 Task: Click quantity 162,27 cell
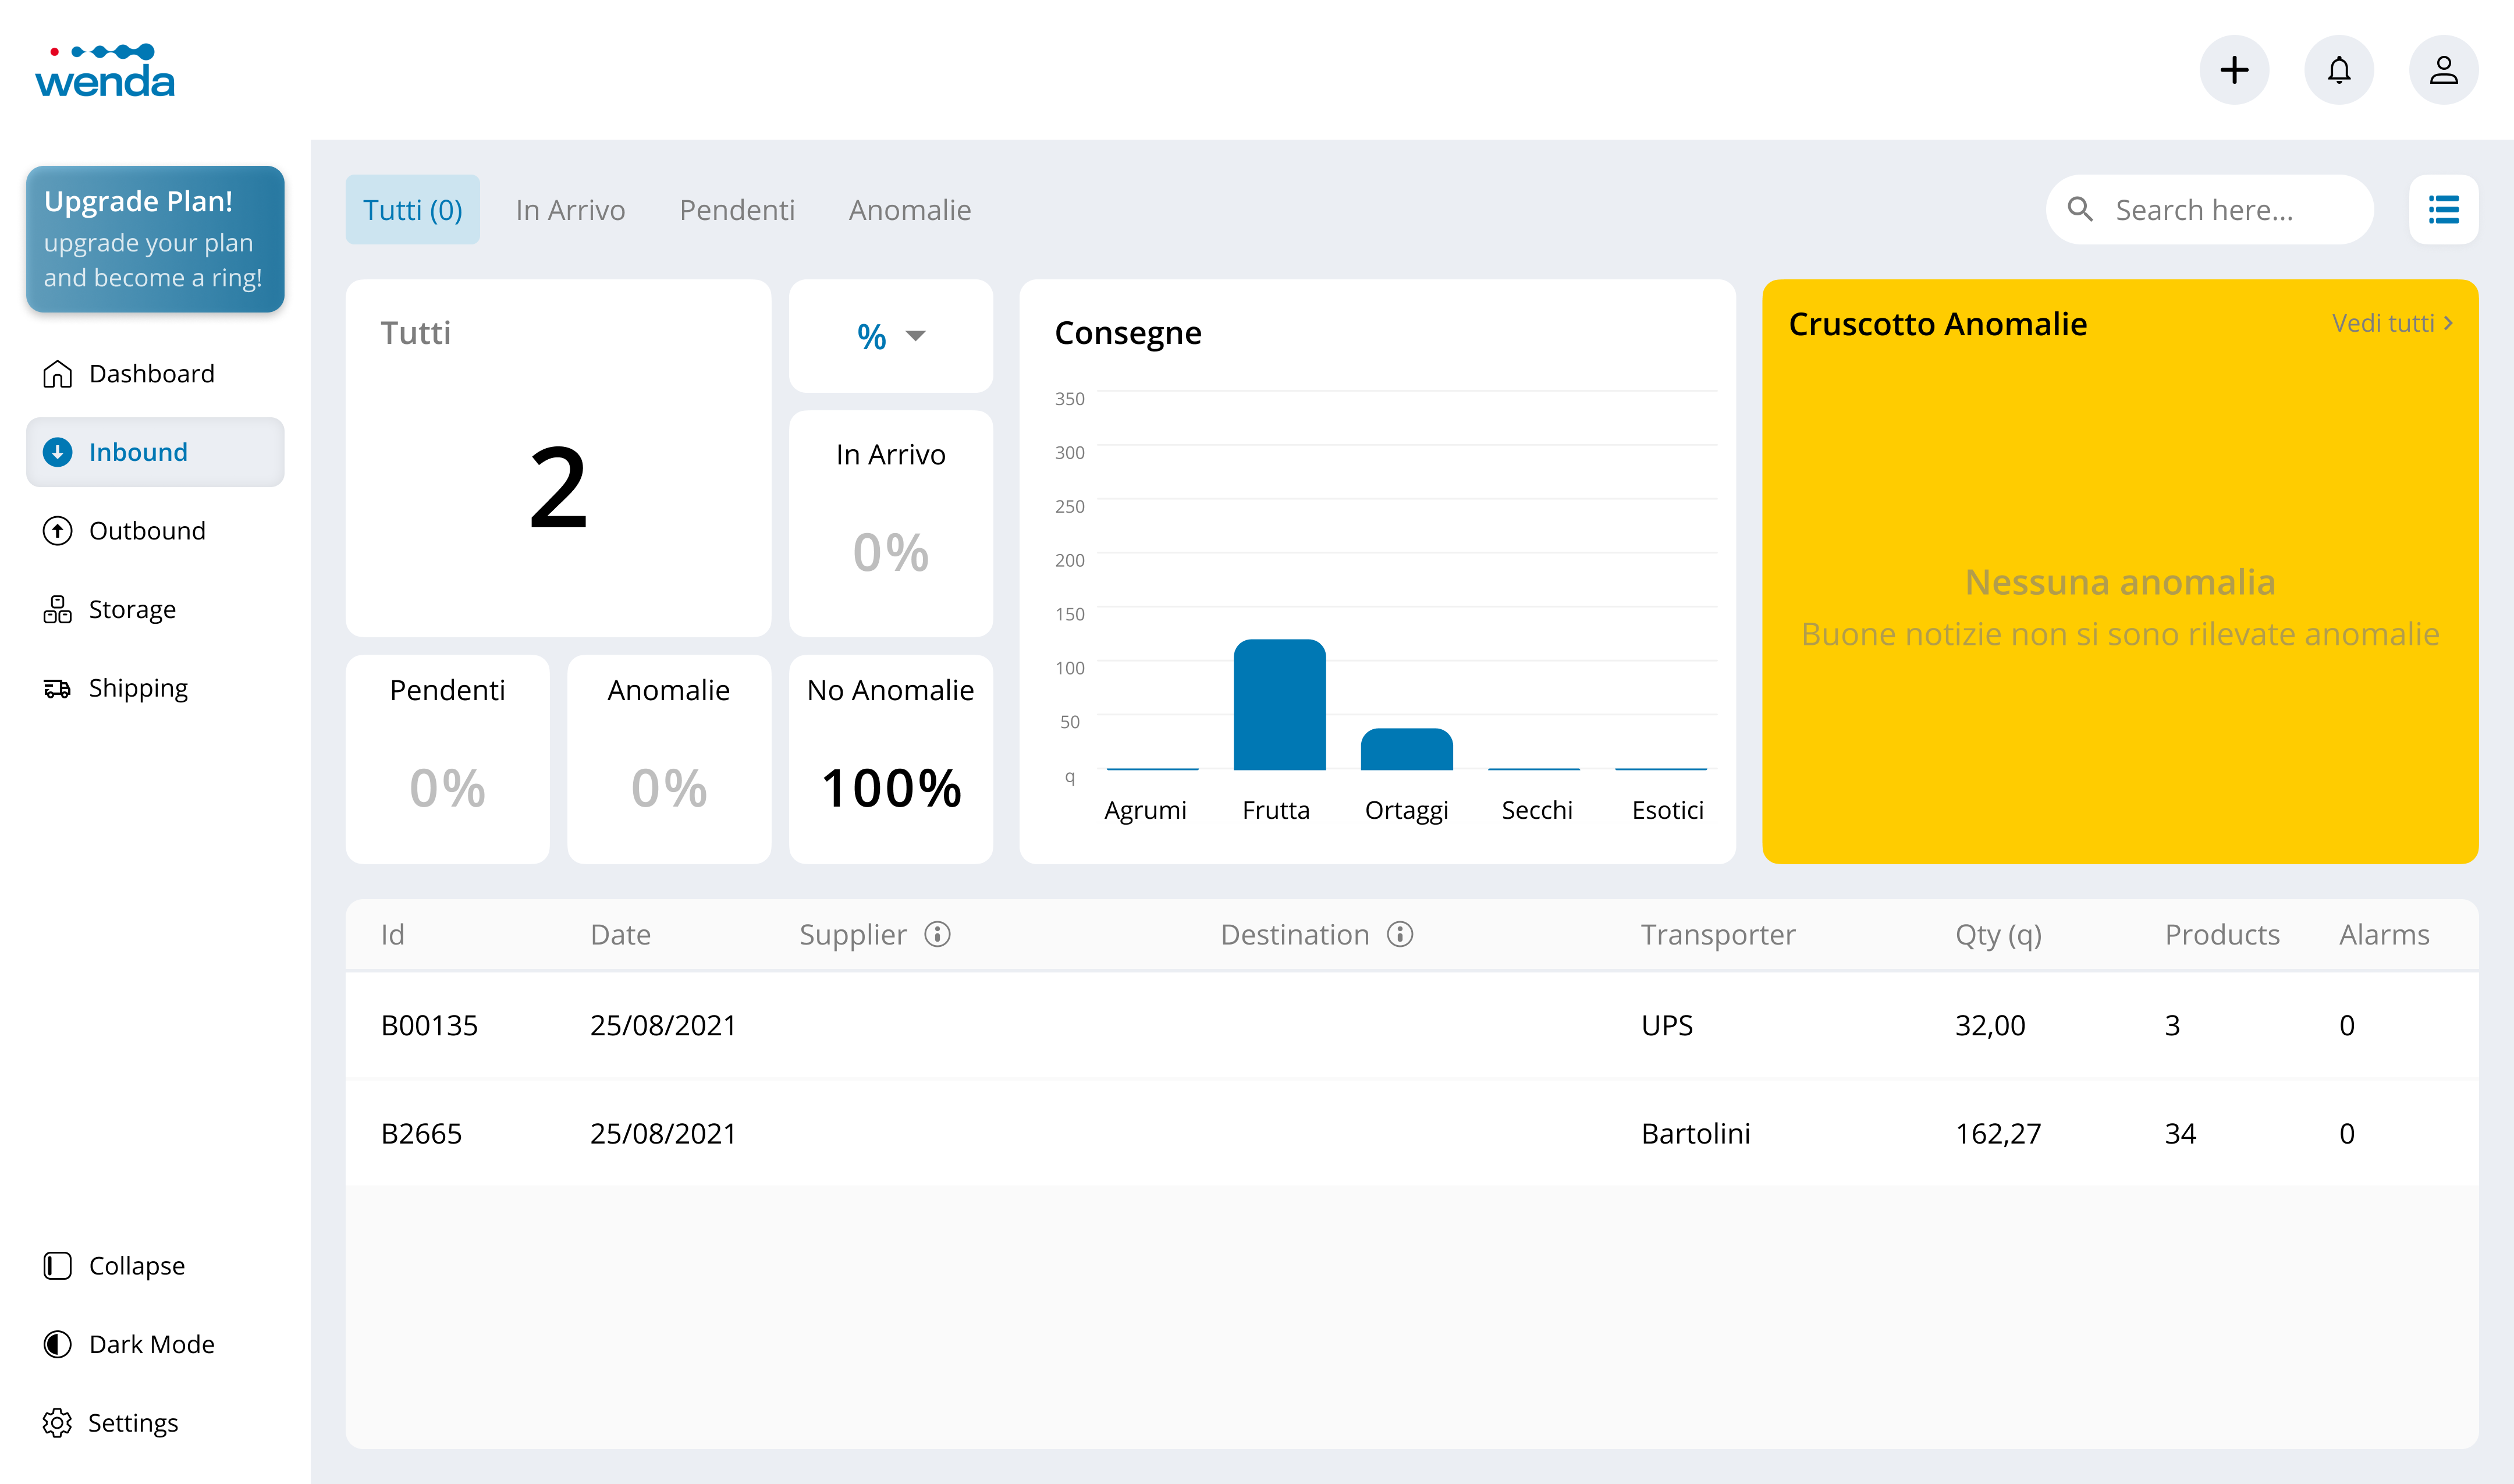[x=1998, y=1133]
